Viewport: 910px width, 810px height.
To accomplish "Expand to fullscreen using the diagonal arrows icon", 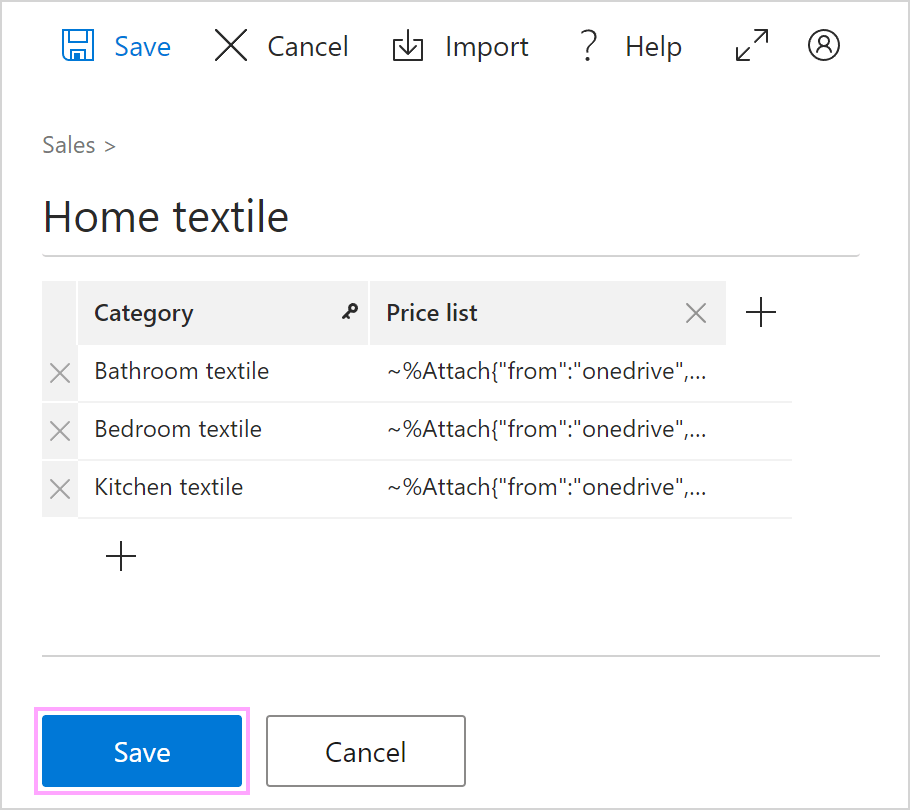I will pos(751,45).
